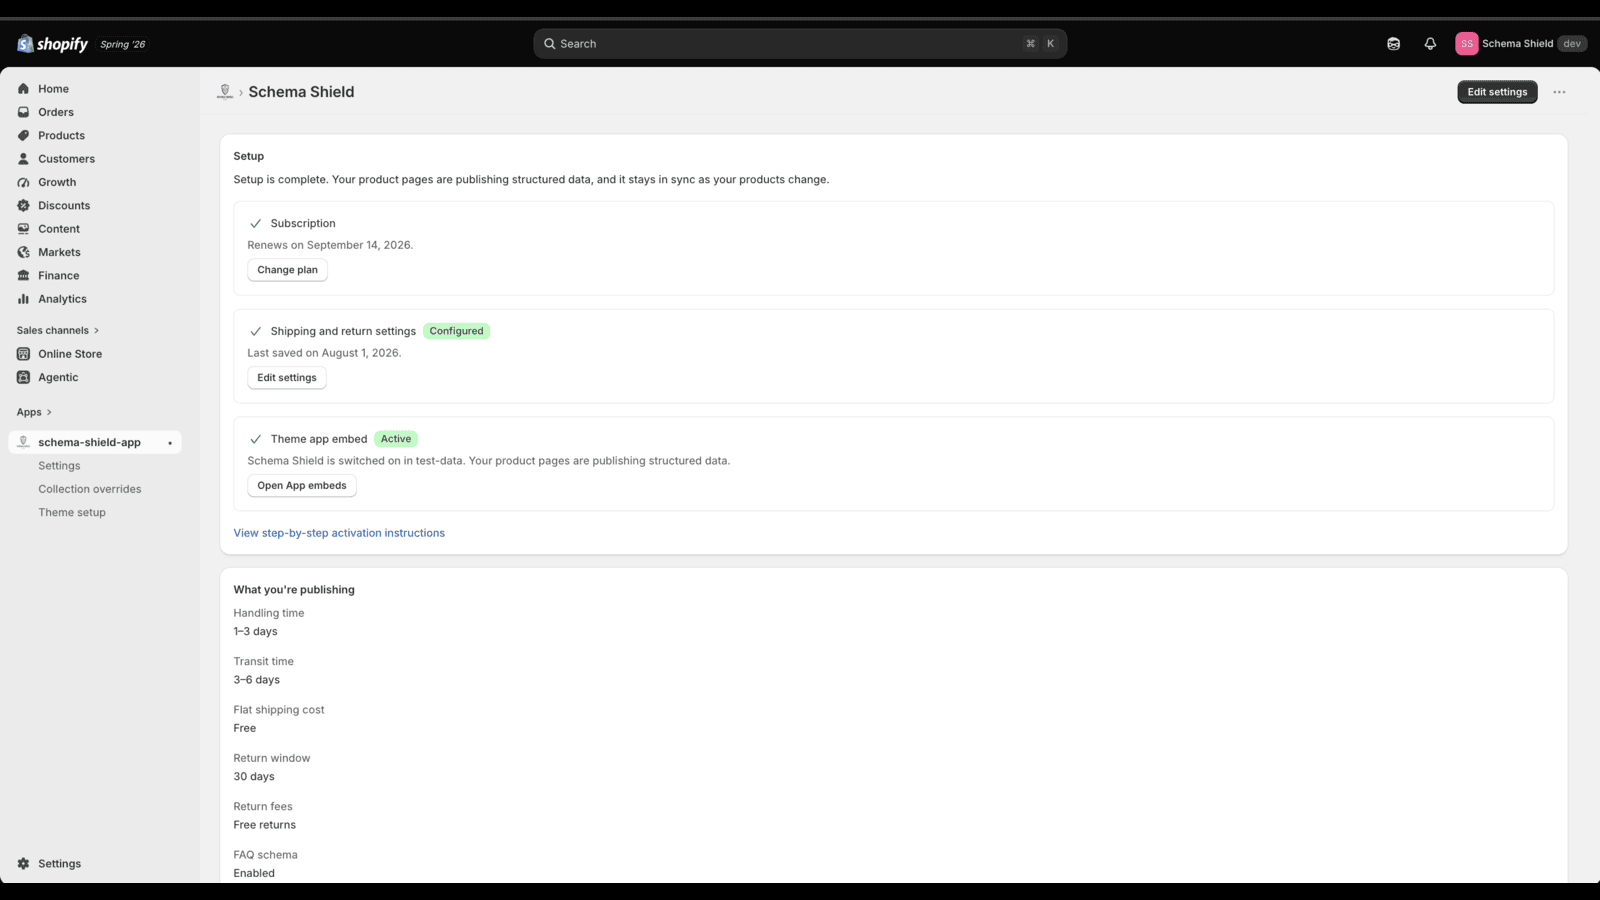Viewport: 1600px width, 900px height.
Task: Click the 'What you're publishing' heading
Action: 294,590
